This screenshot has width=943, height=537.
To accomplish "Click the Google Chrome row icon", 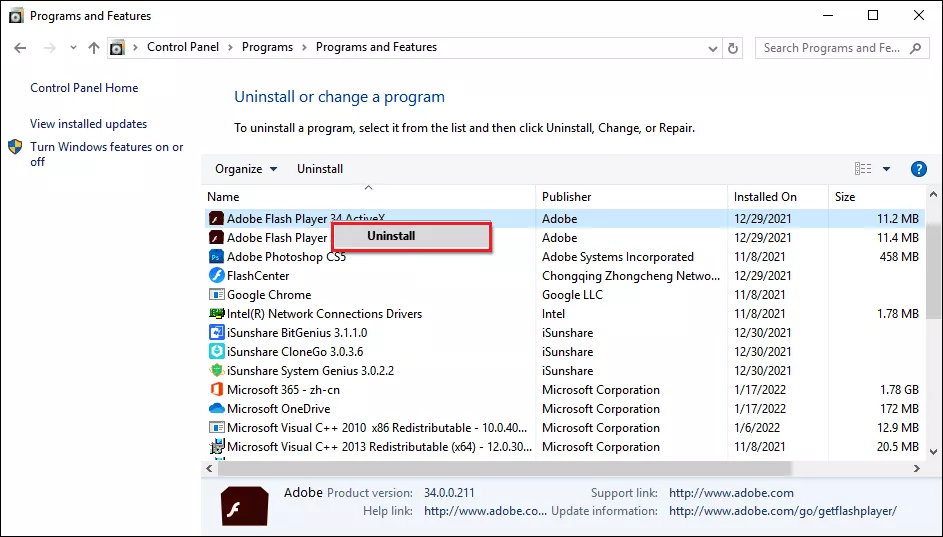I will point(216,295).
